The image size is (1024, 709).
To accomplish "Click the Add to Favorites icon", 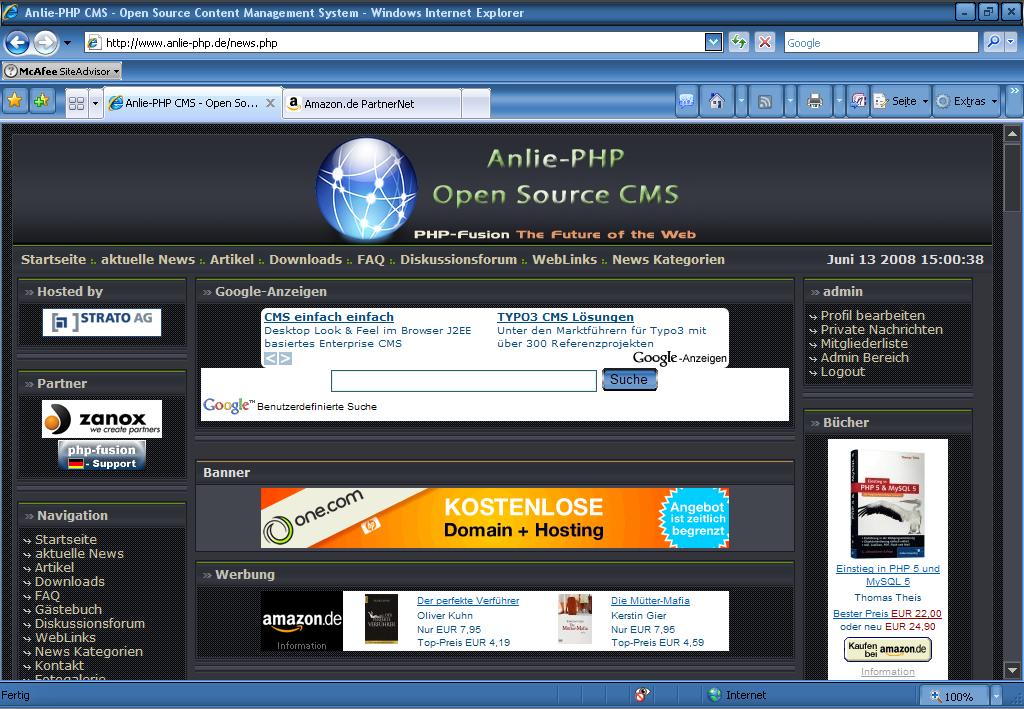I will pos(41,101).
